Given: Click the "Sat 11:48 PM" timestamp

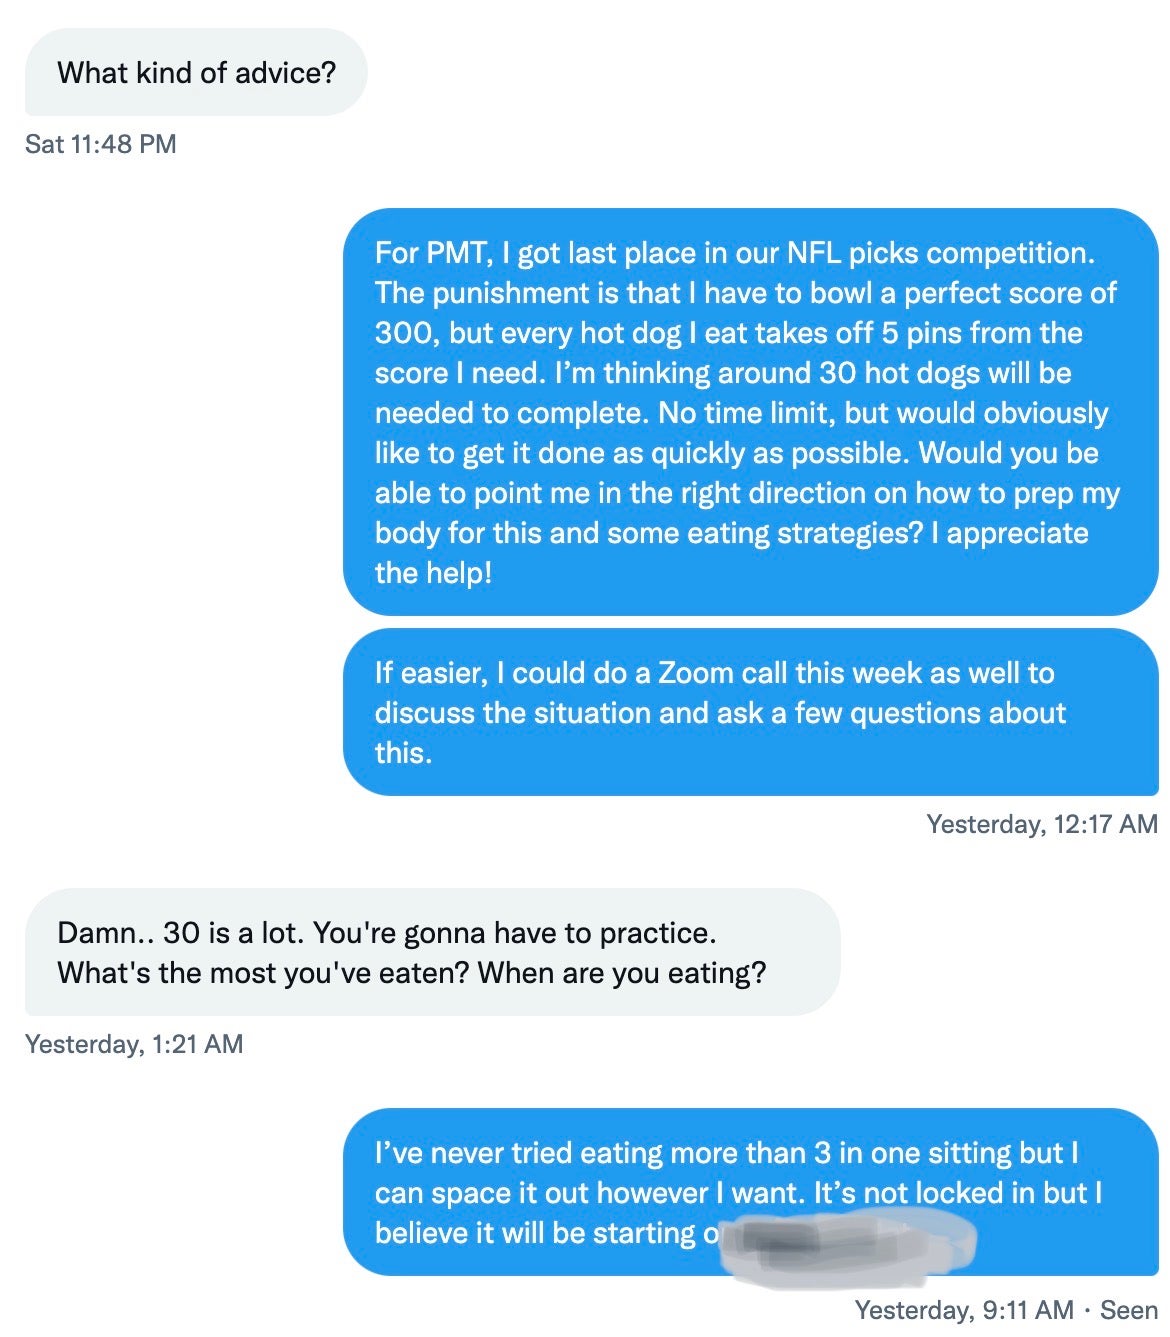Looking at the screenshot, I should 100,144.
